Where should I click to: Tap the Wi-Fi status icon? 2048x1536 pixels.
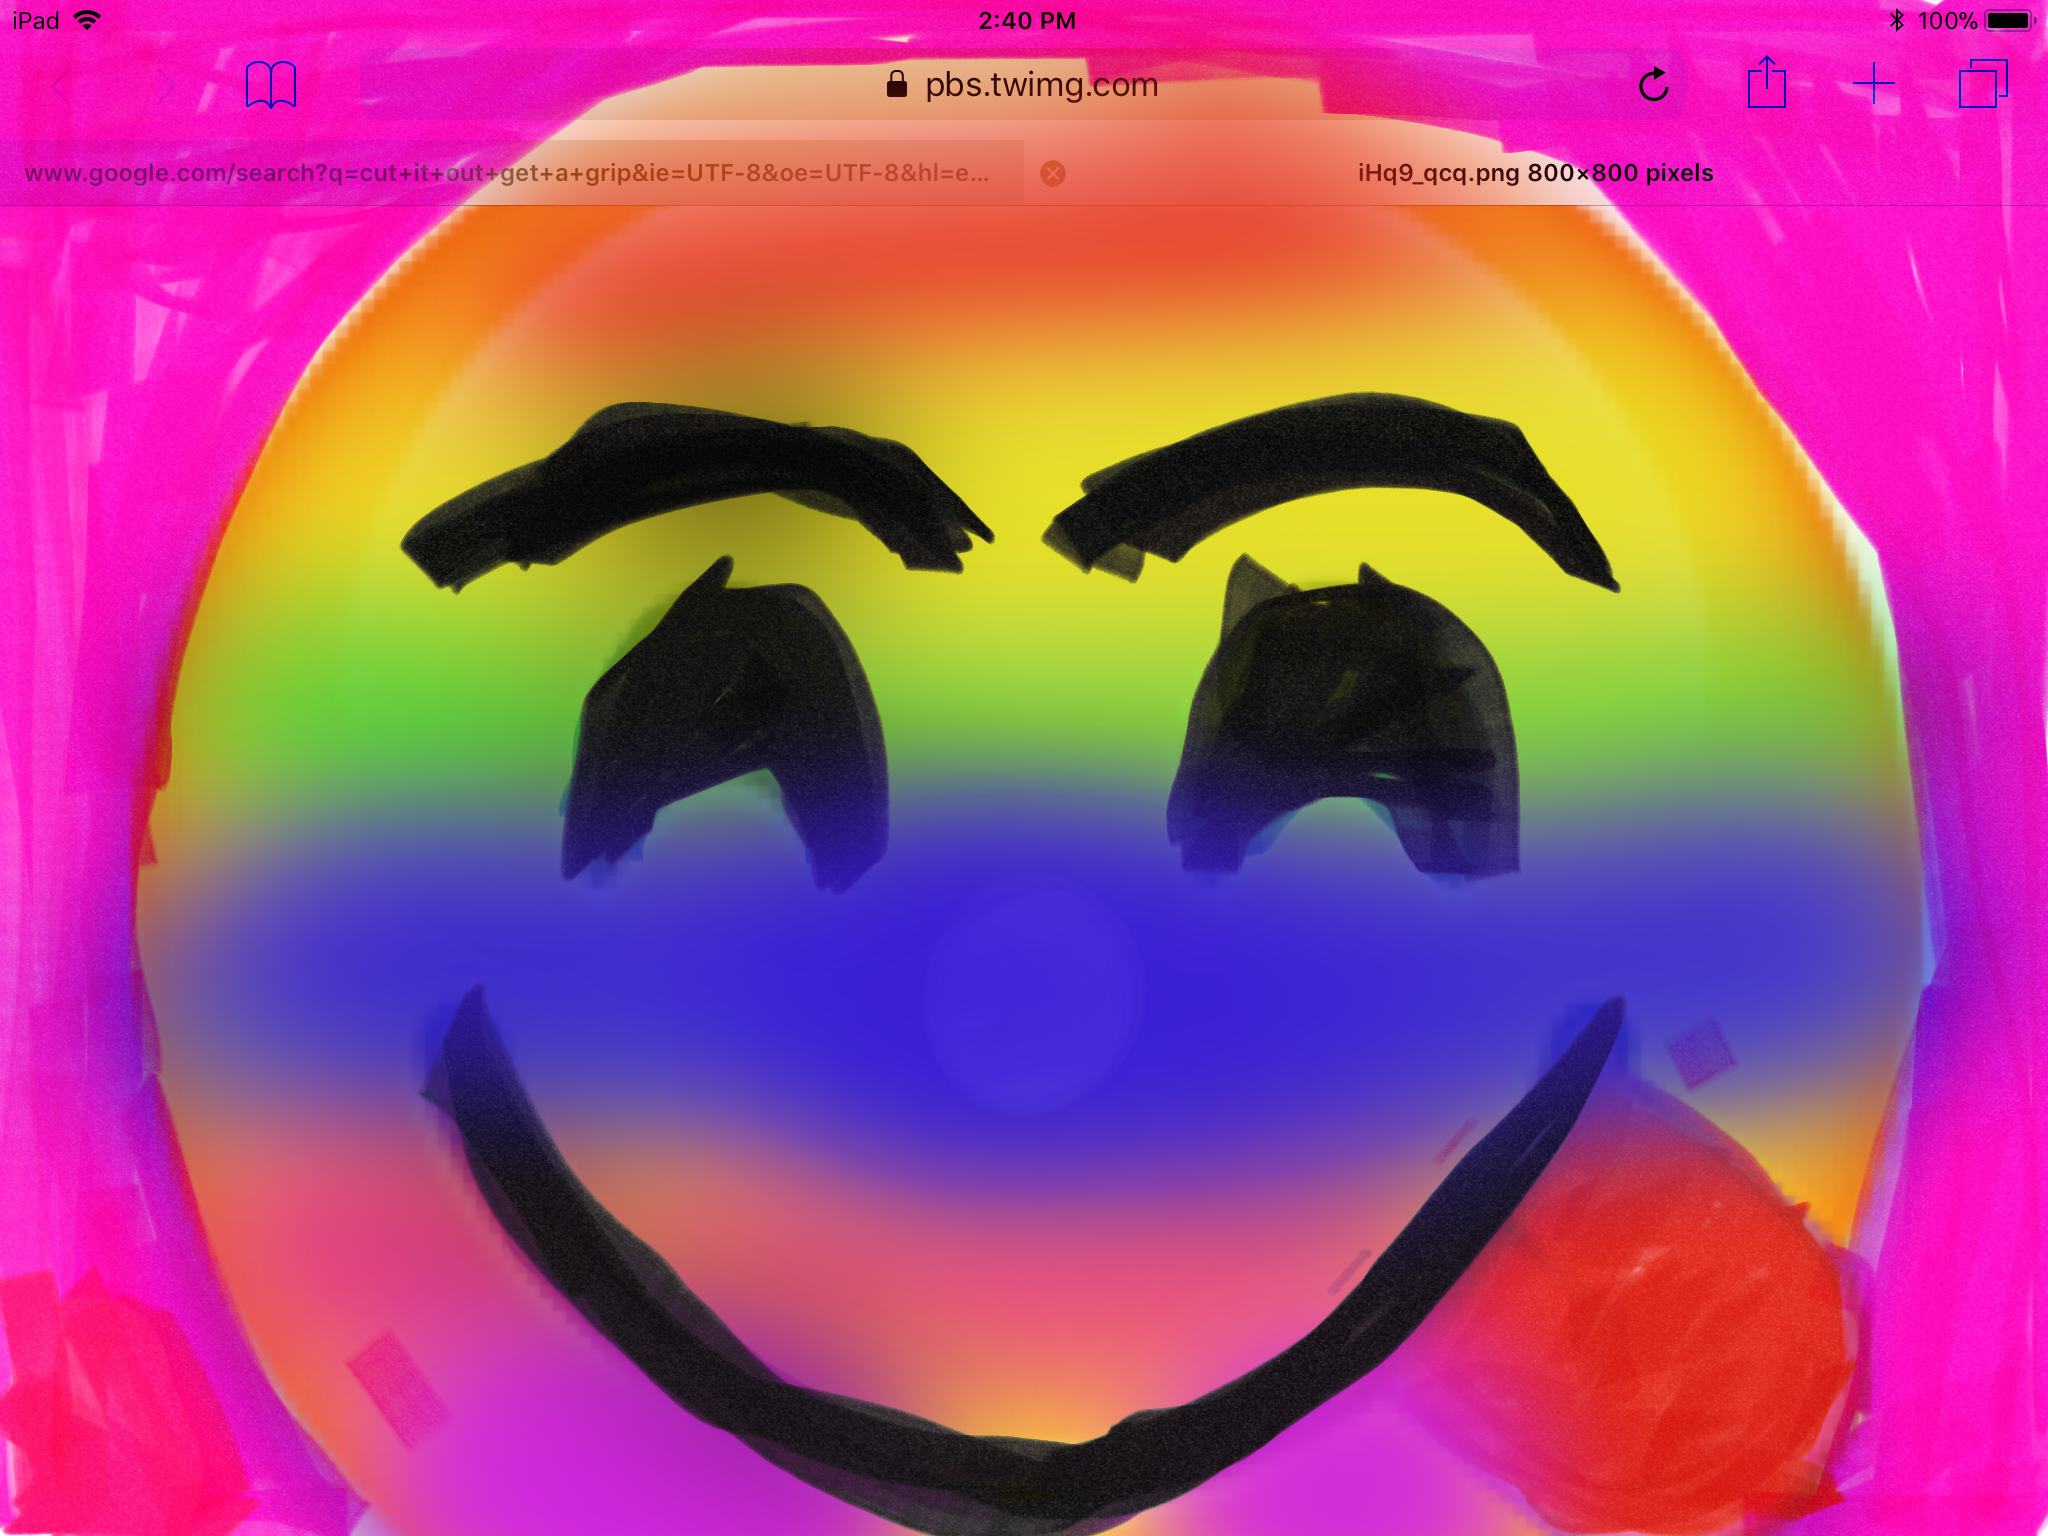click(x=88, y=20)
